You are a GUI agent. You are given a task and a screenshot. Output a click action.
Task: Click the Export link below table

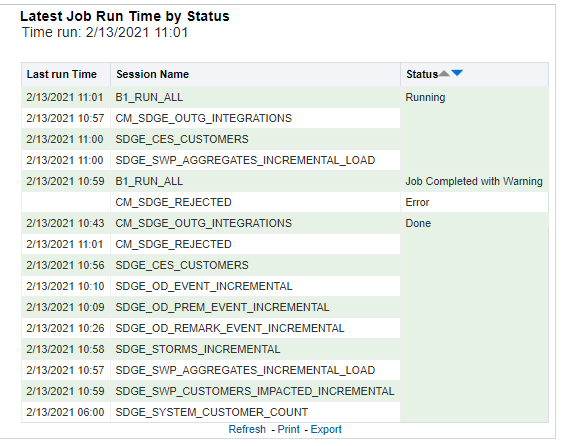(x=326, y=429)
